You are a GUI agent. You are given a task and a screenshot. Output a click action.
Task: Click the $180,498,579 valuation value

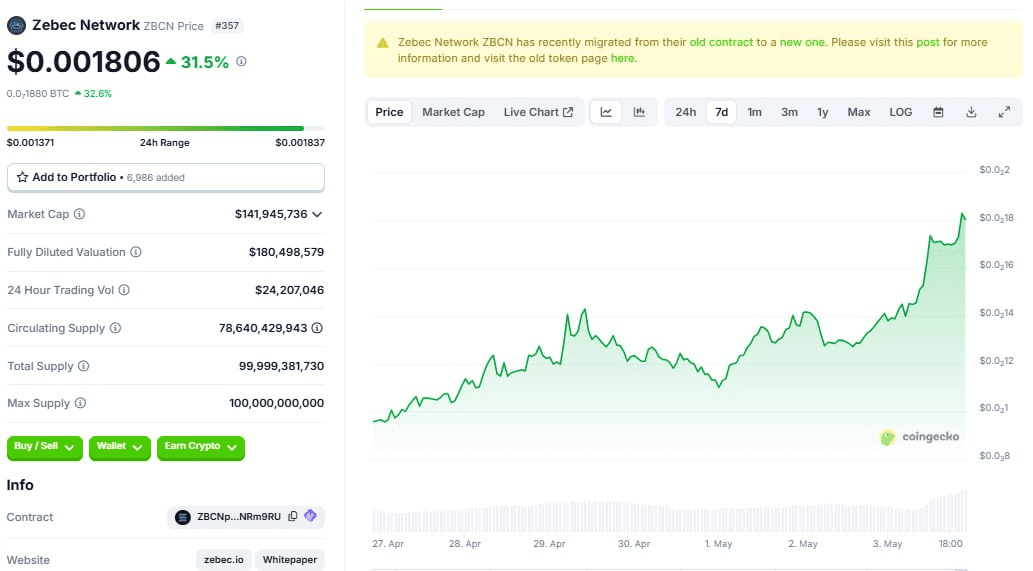coord(286,252)
